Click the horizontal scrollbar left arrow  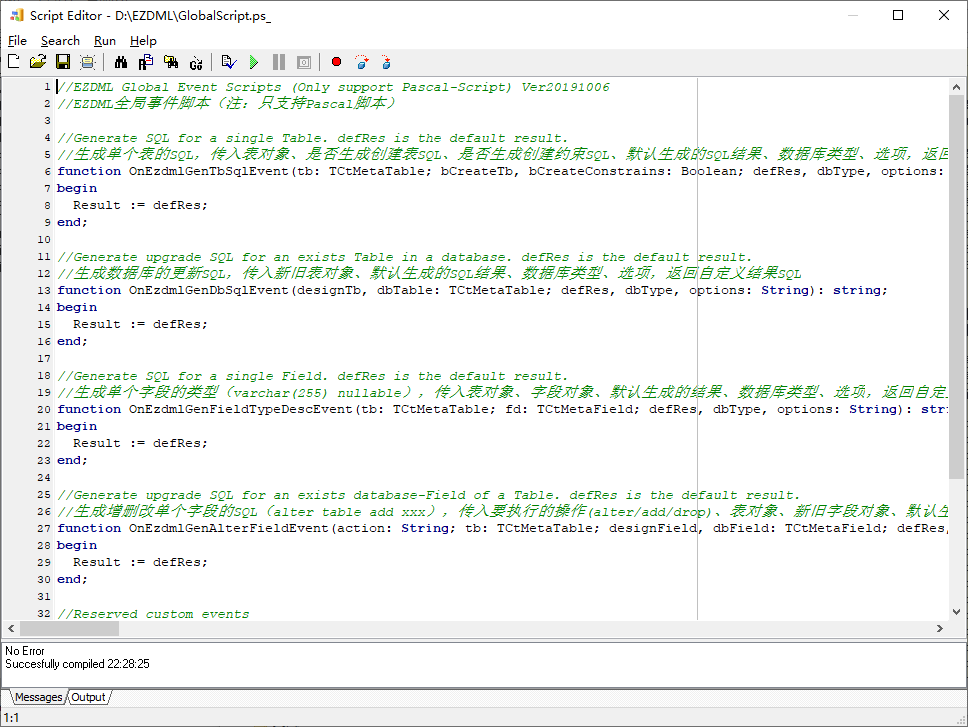(x=11, y=628)
